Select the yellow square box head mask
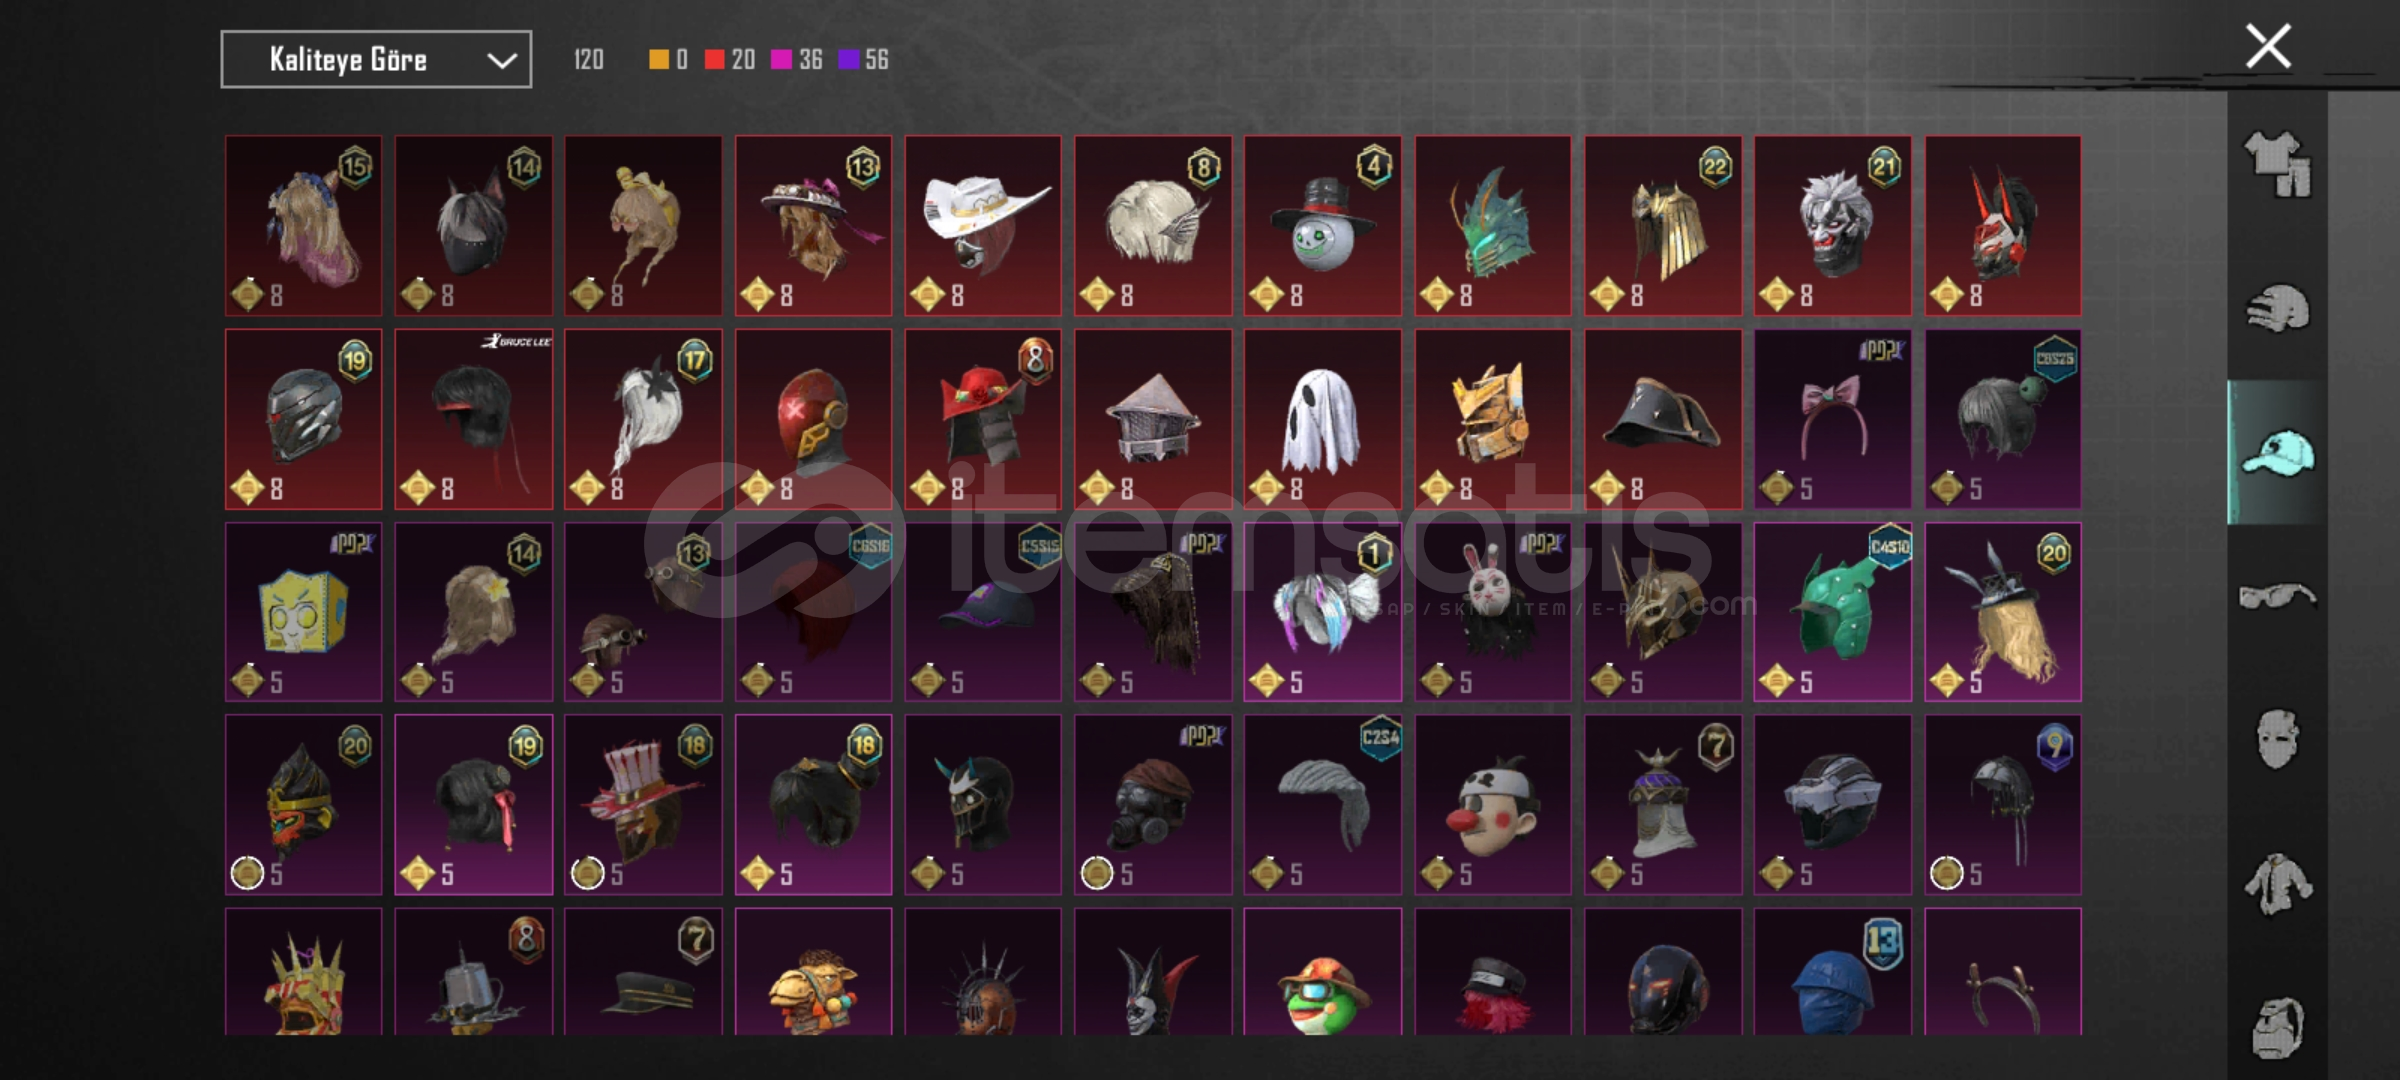The image size is (2400, 1080). pyautogui.click(x=303, y=612)
